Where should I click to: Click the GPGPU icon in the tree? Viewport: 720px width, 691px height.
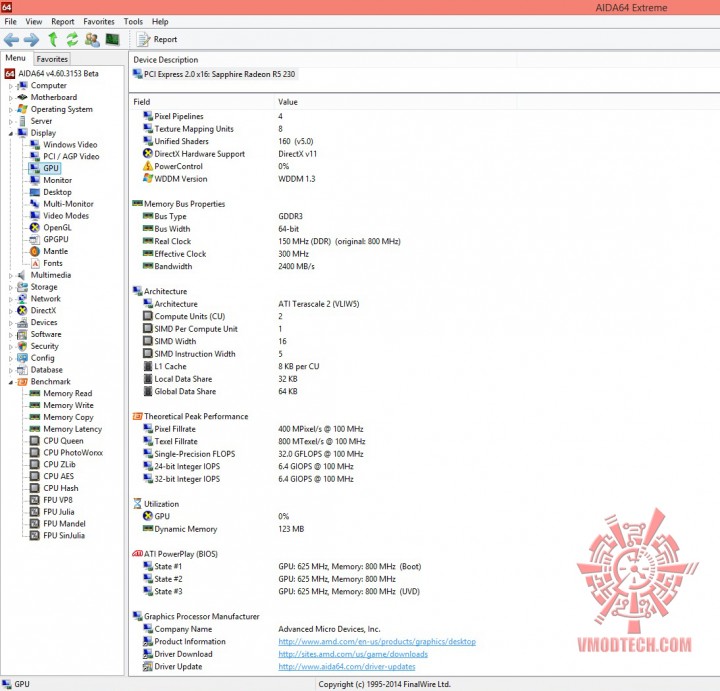pyautogui.click(x=35, y=239)
